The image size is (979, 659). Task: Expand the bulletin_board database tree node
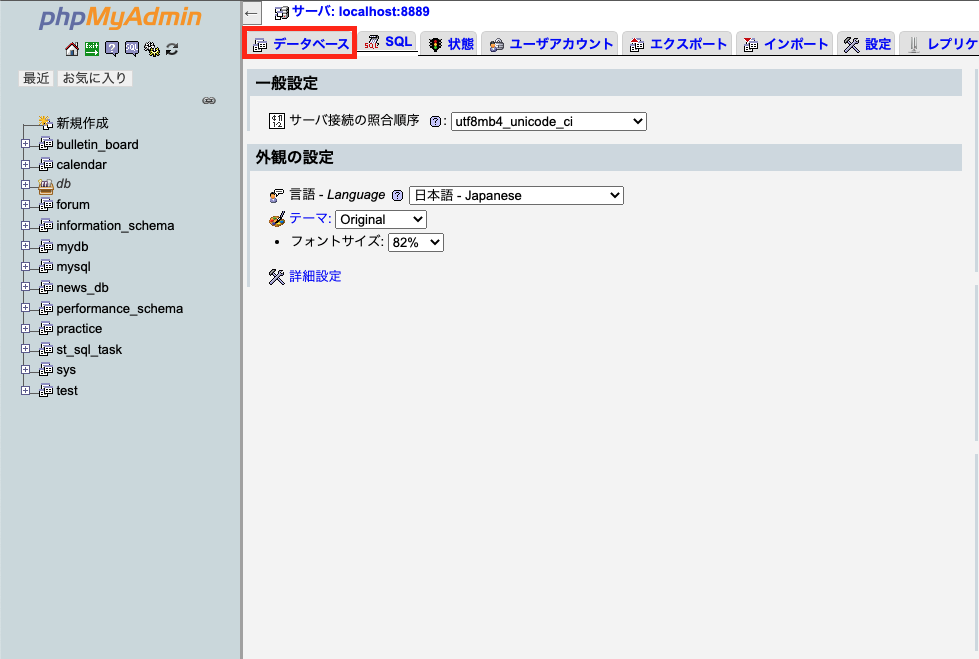[x=25, y=143]
